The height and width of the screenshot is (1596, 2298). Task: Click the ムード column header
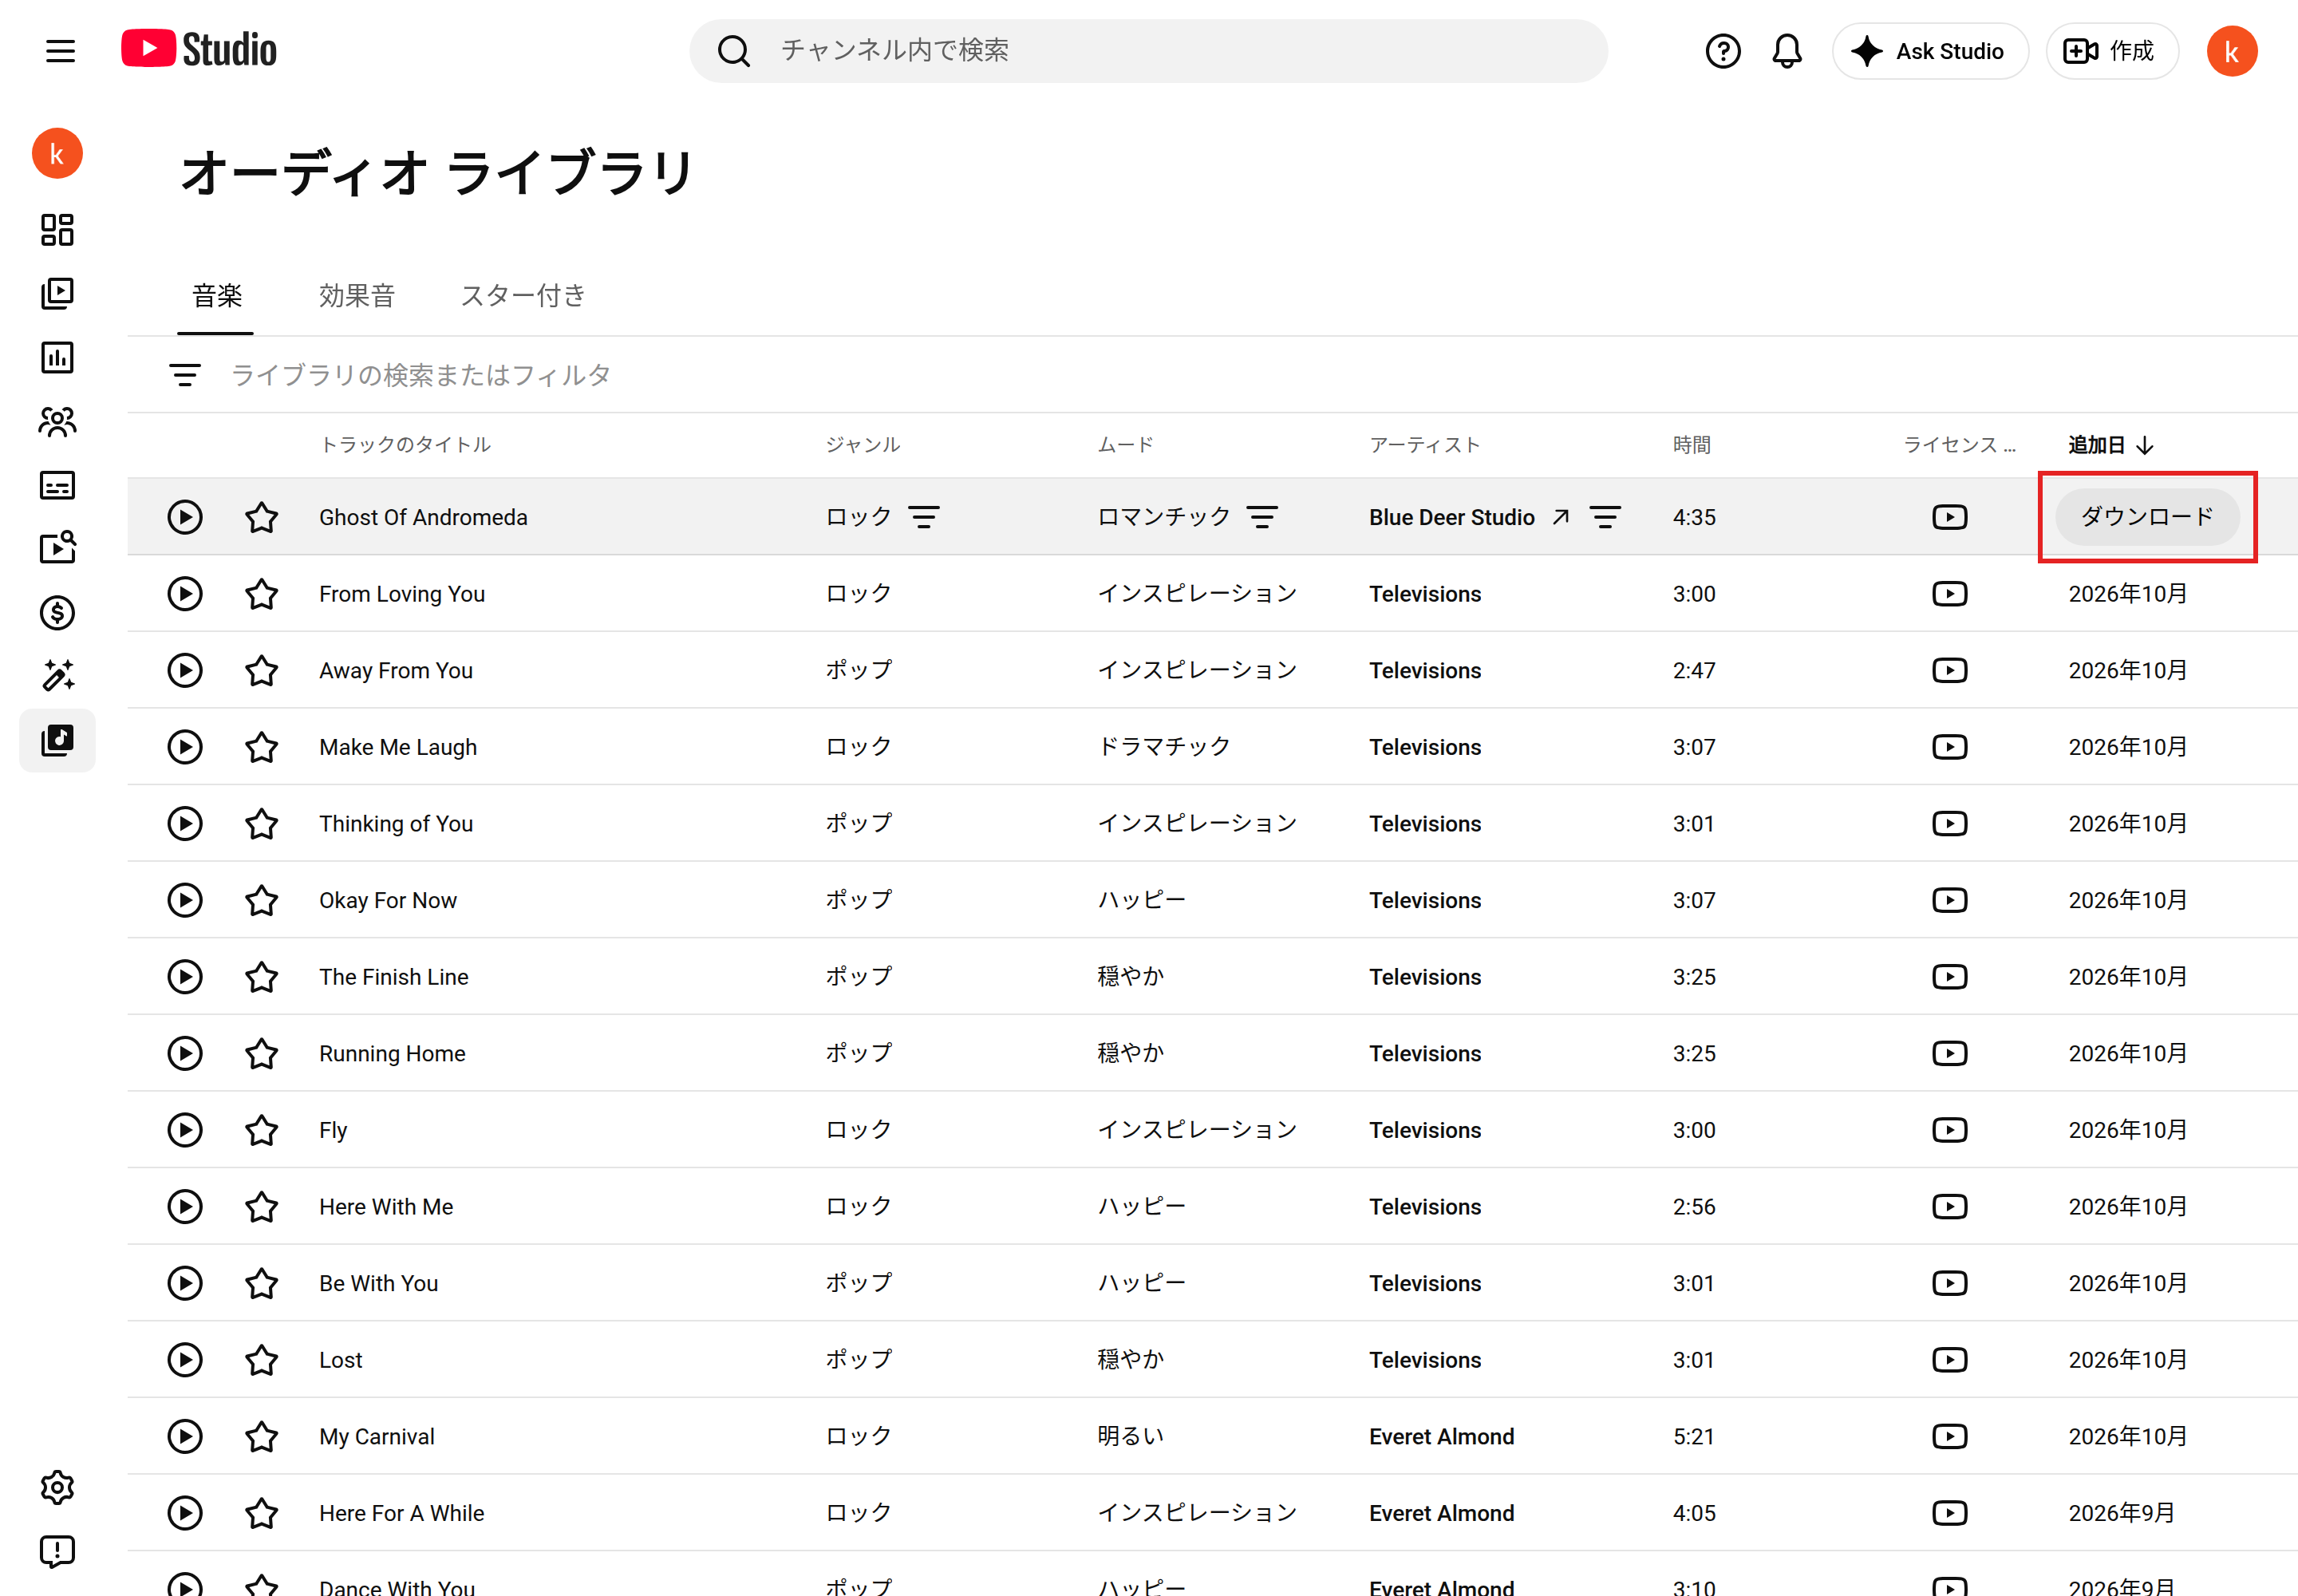[x=1125, y=445]
